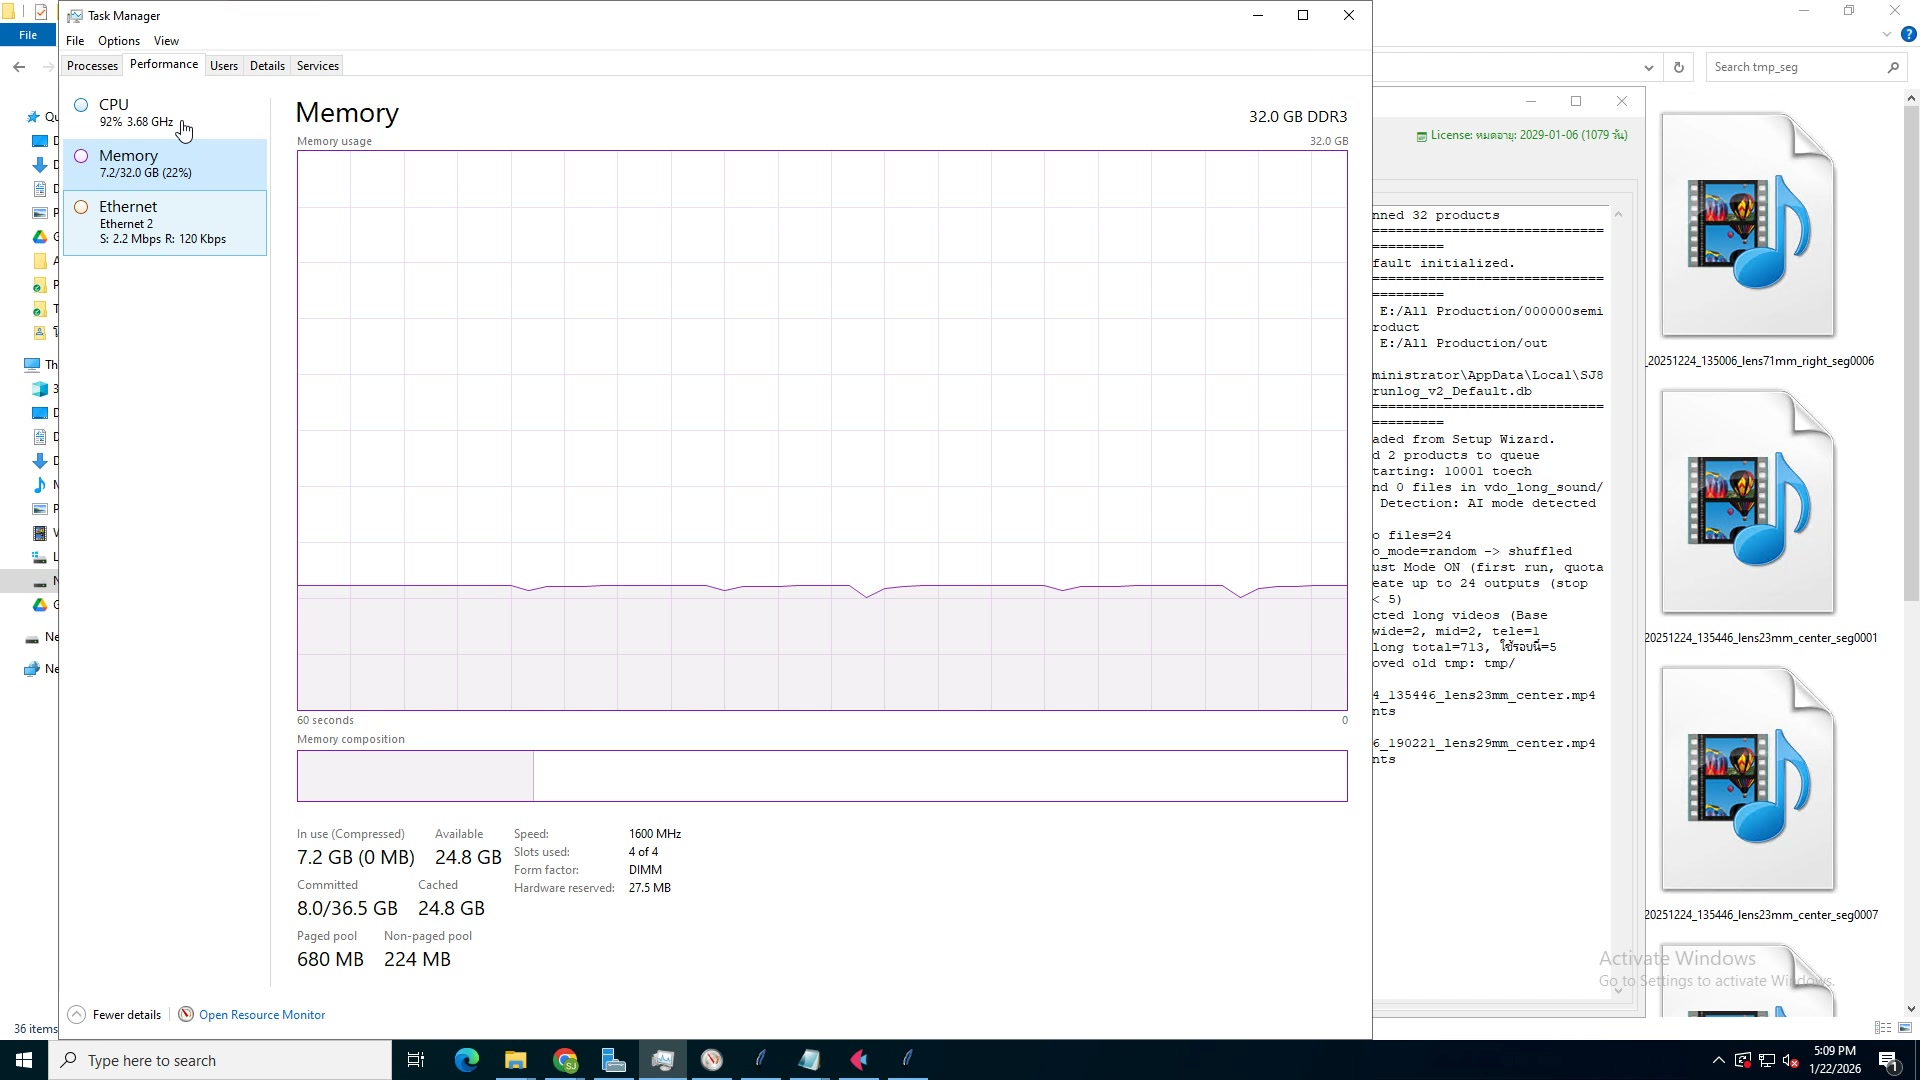Click the muted volume tray icon
Image resolution: width=1920 pixels, height=1080 pixels.
[x=1791, y=1061]
